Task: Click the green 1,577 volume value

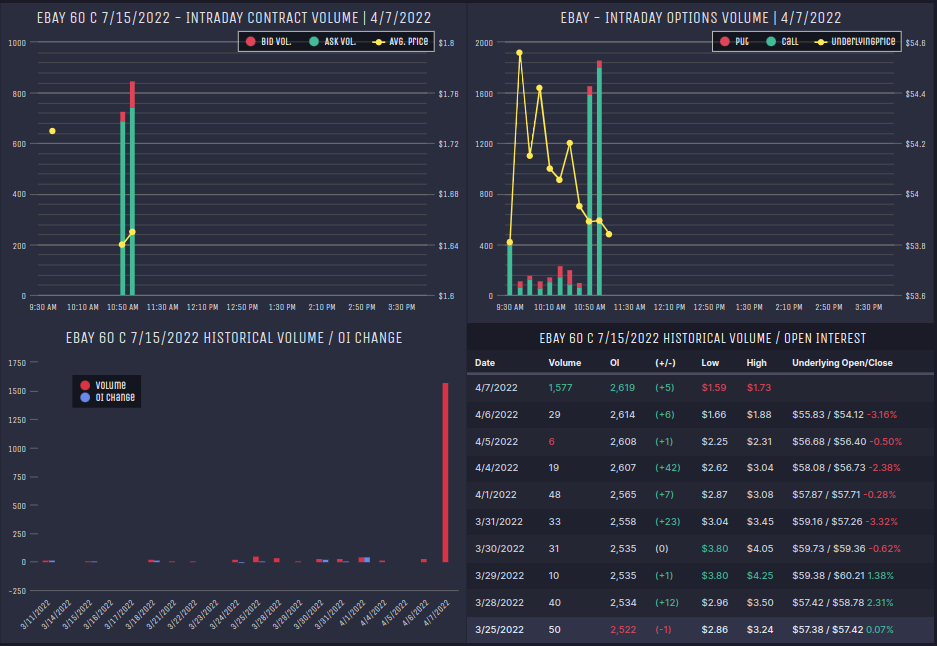Action: (560, 387)
